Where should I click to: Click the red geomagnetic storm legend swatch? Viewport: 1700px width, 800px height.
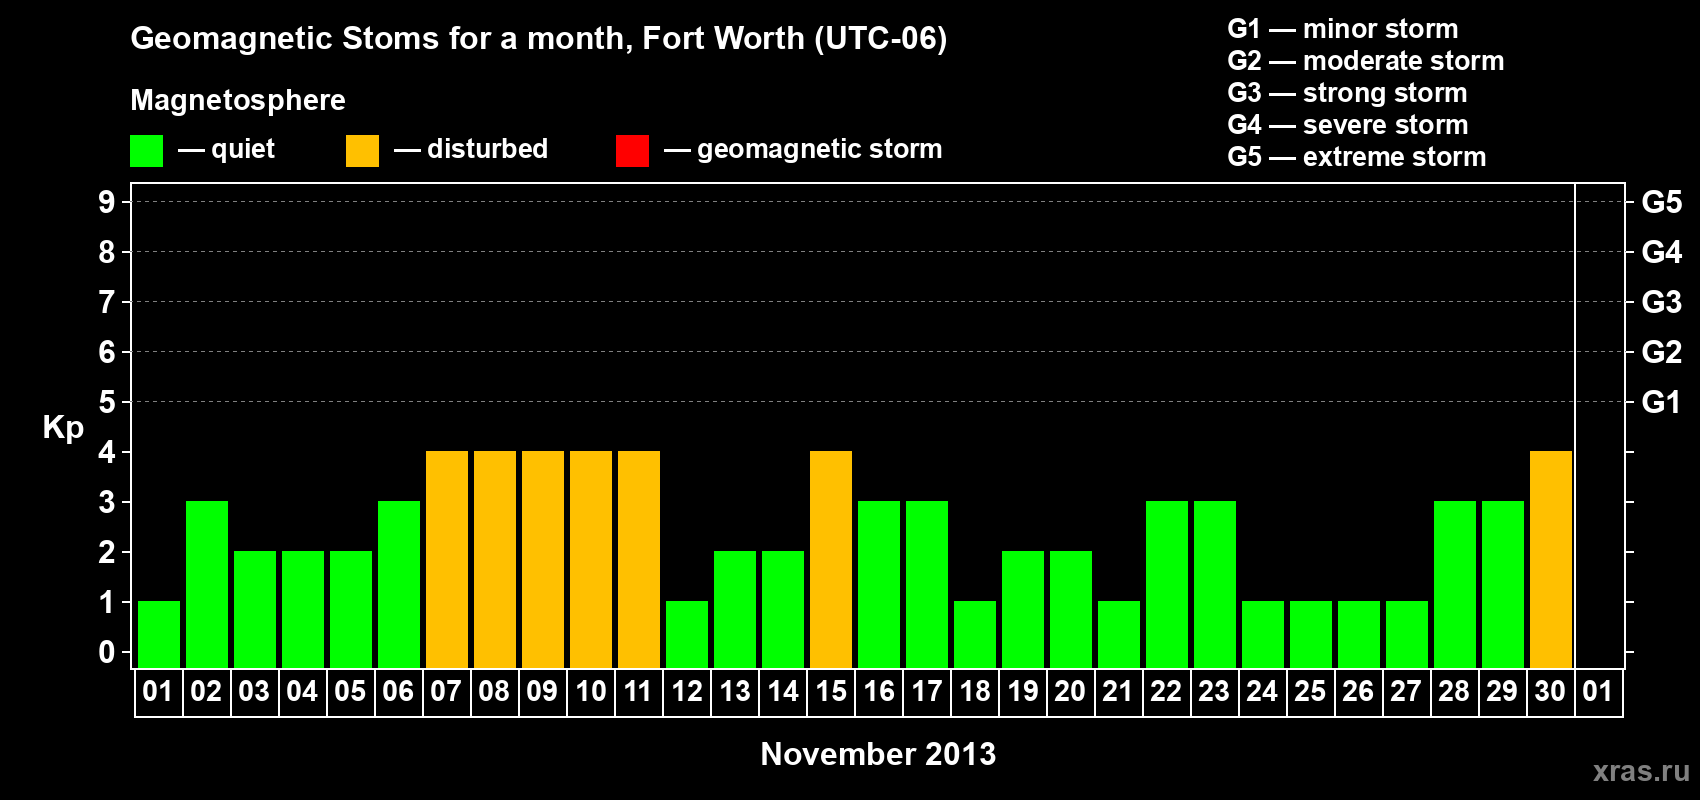(x=632, y=151)
